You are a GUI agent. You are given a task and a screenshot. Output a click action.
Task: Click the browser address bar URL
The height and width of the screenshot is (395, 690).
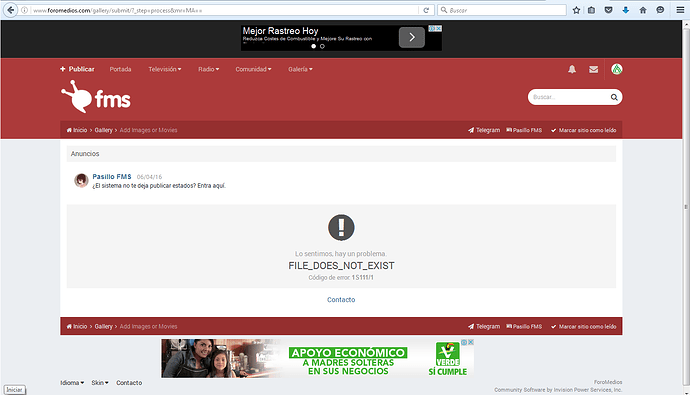224,10
